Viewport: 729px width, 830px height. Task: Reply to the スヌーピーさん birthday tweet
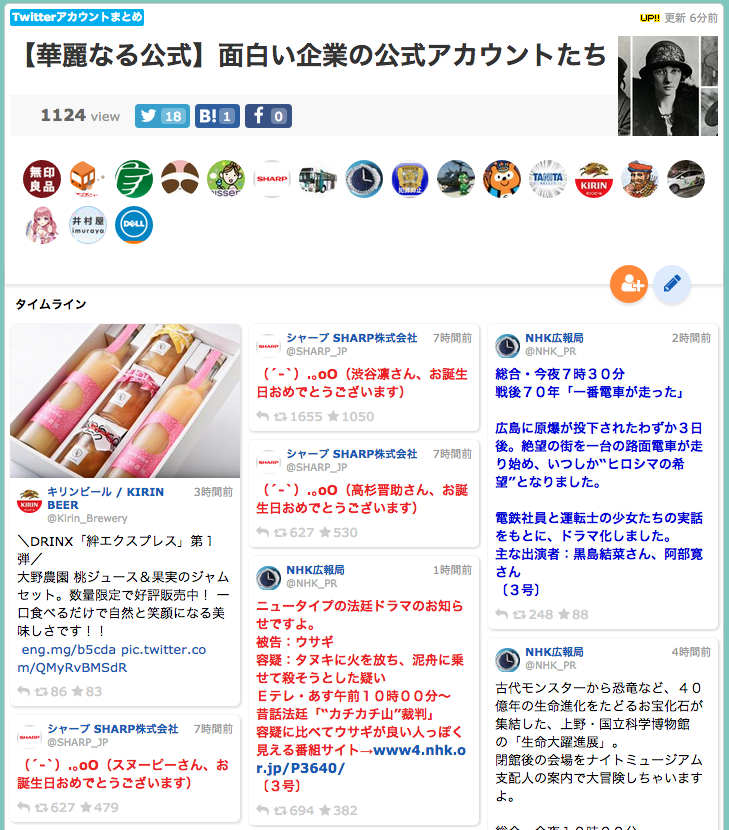[23, 807]
